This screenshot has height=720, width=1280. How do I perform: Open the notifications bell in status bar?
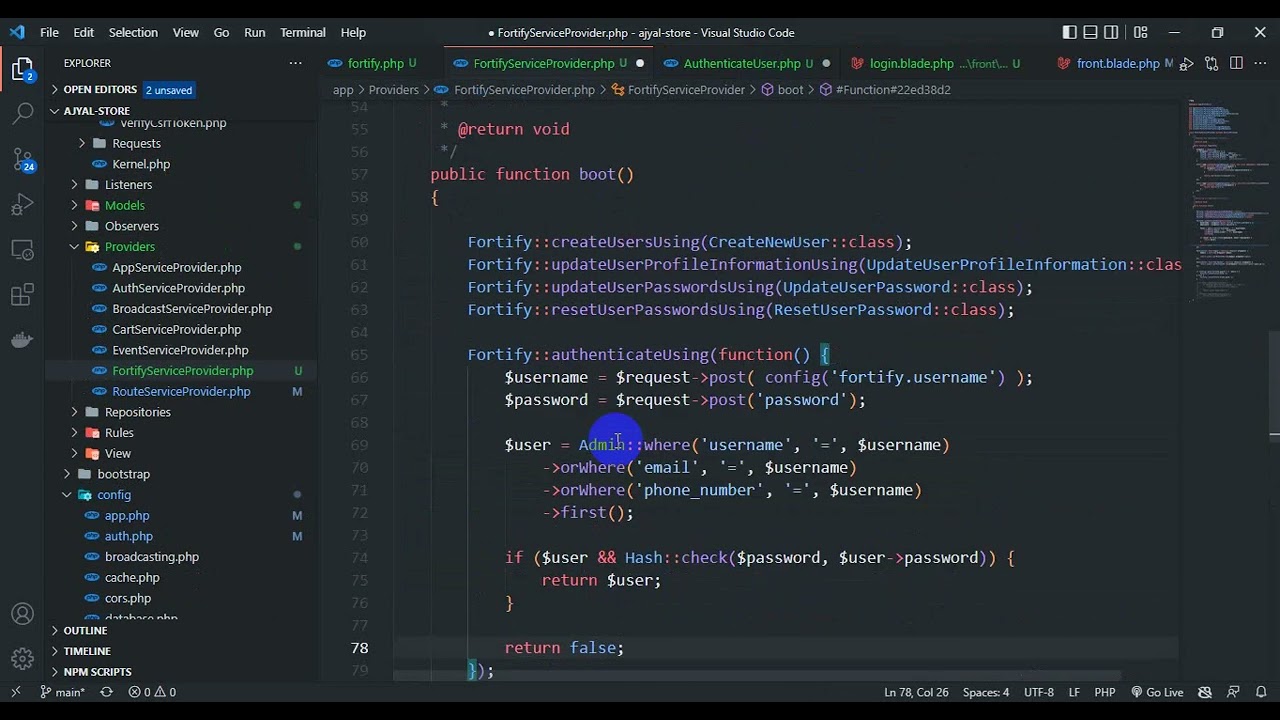[x=1260, y=692]
